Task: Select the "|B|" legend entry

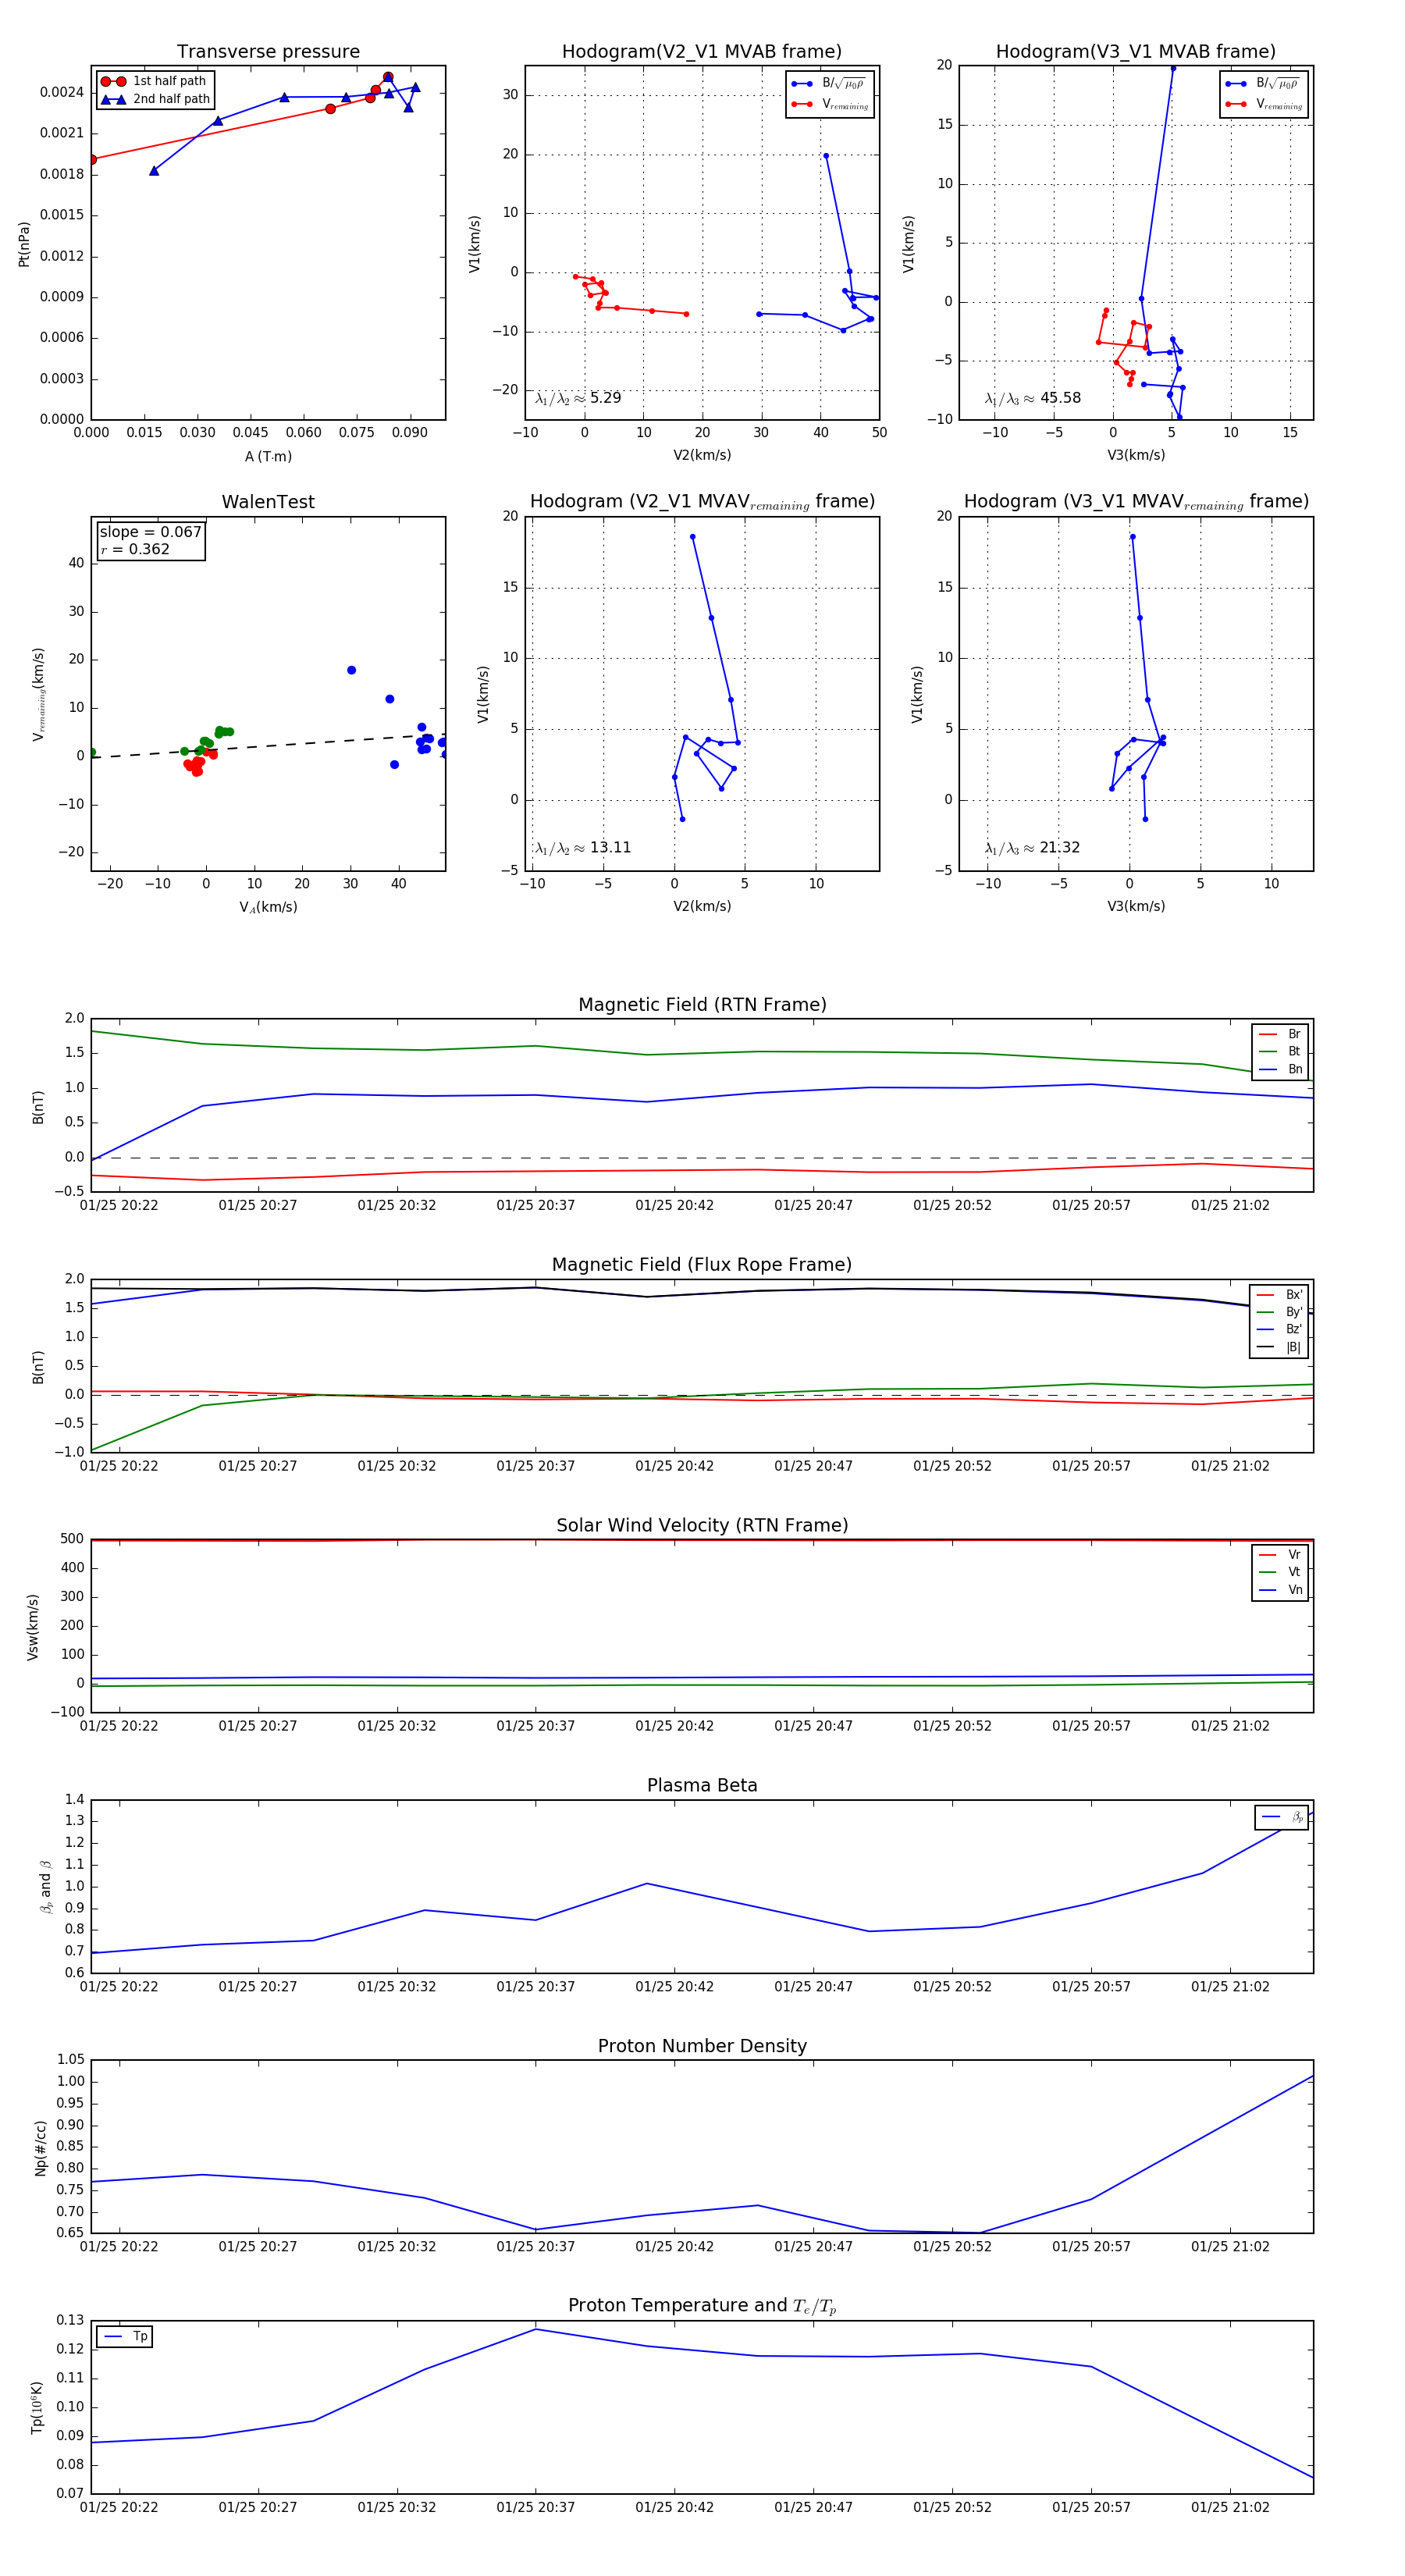Action: coord(1280,1347)
